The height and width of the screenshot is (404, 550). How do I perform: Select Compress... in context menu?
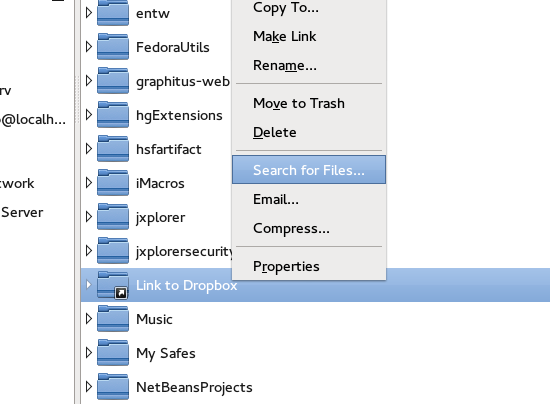coord(309,229)
